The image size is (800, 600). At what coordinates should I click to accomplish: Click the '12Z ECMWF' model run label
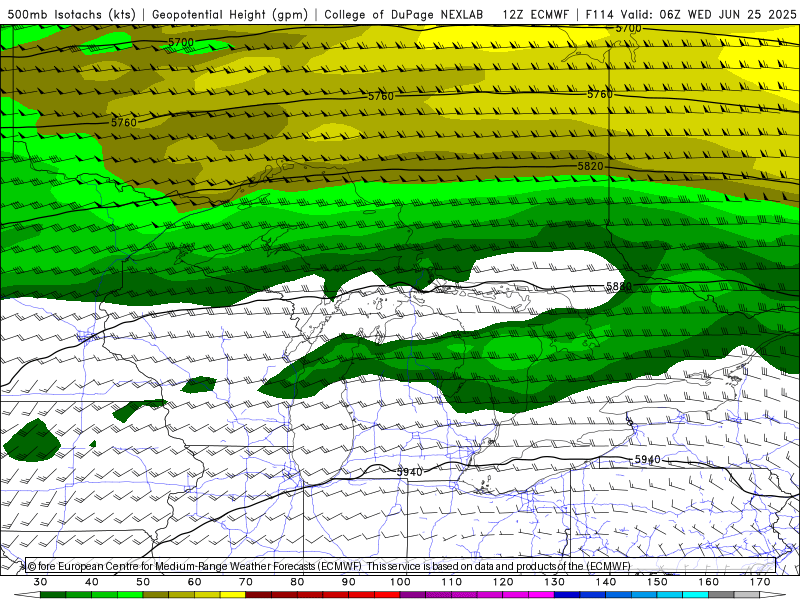(536, 14)
